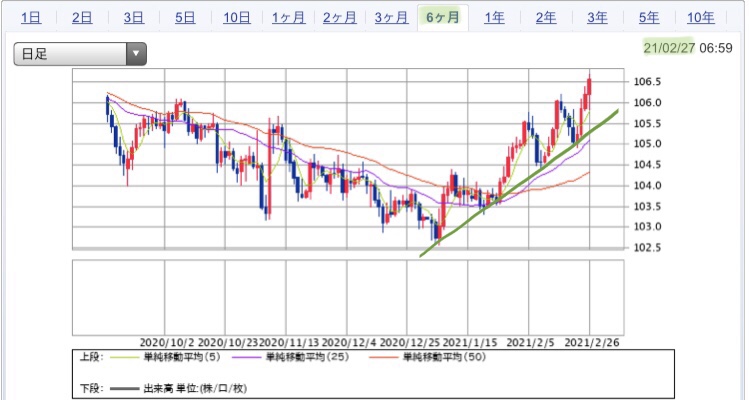
Task: View the 3ヶ月 chart period
Action: [x=391, y=18]
